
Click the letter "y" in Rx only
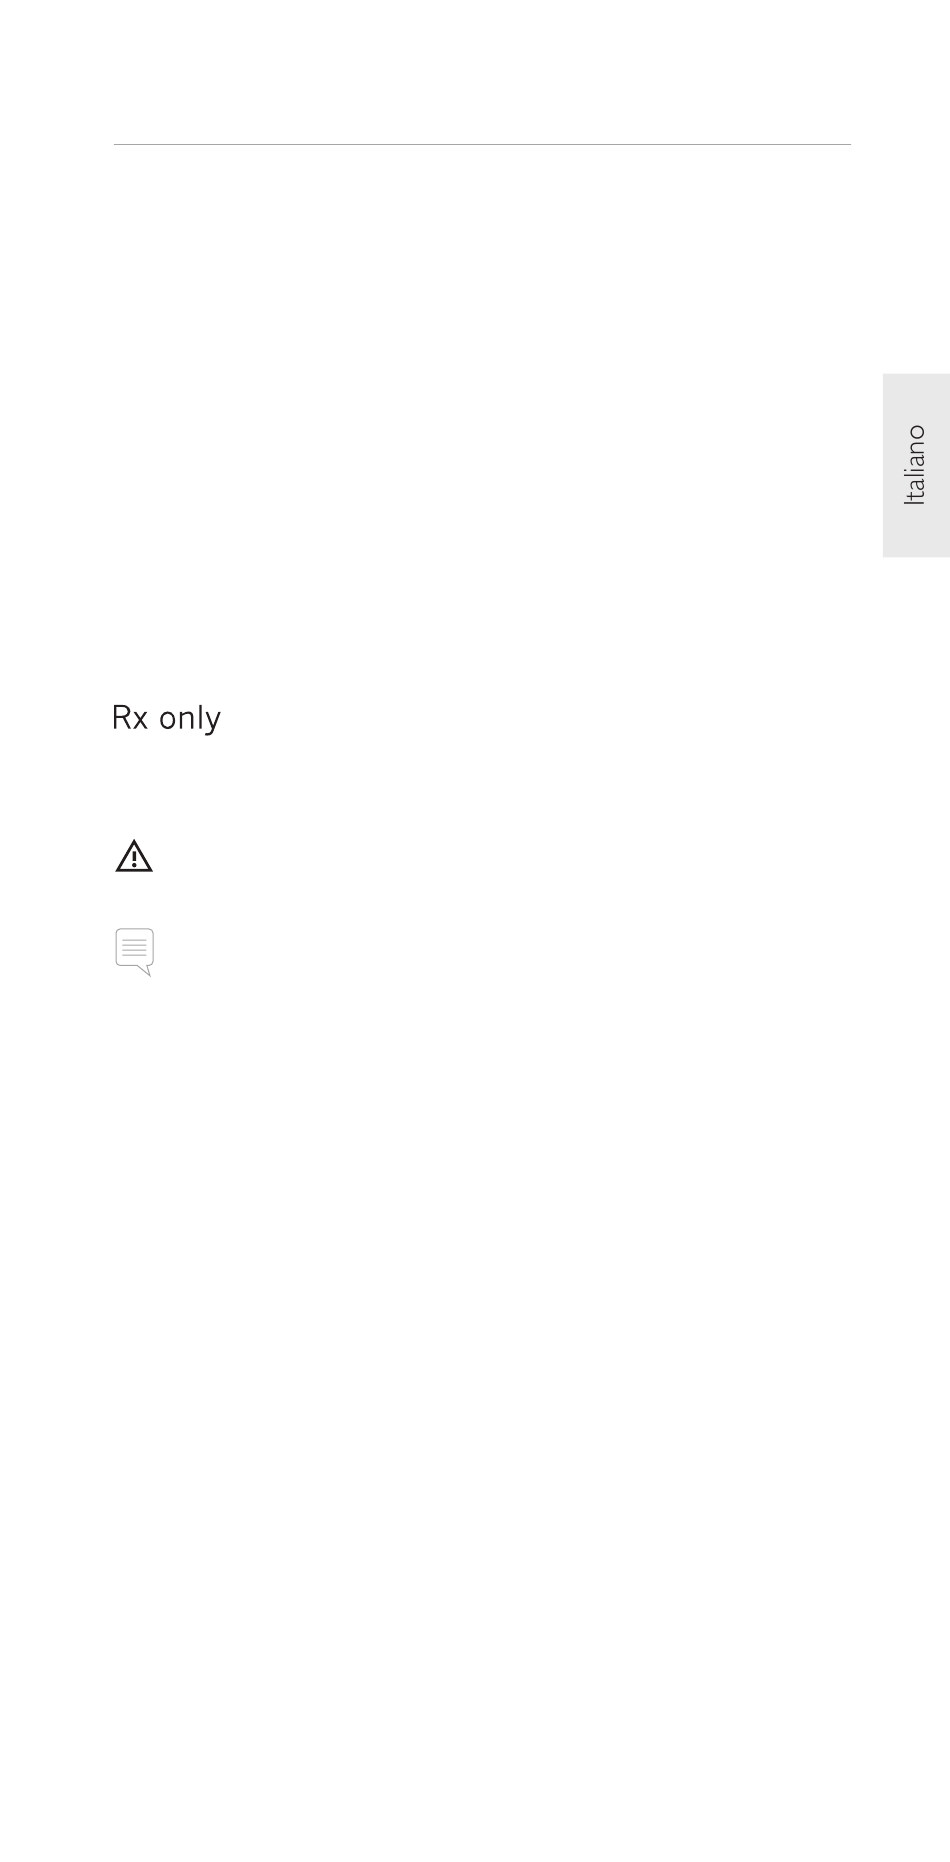[x=214, y=723]
